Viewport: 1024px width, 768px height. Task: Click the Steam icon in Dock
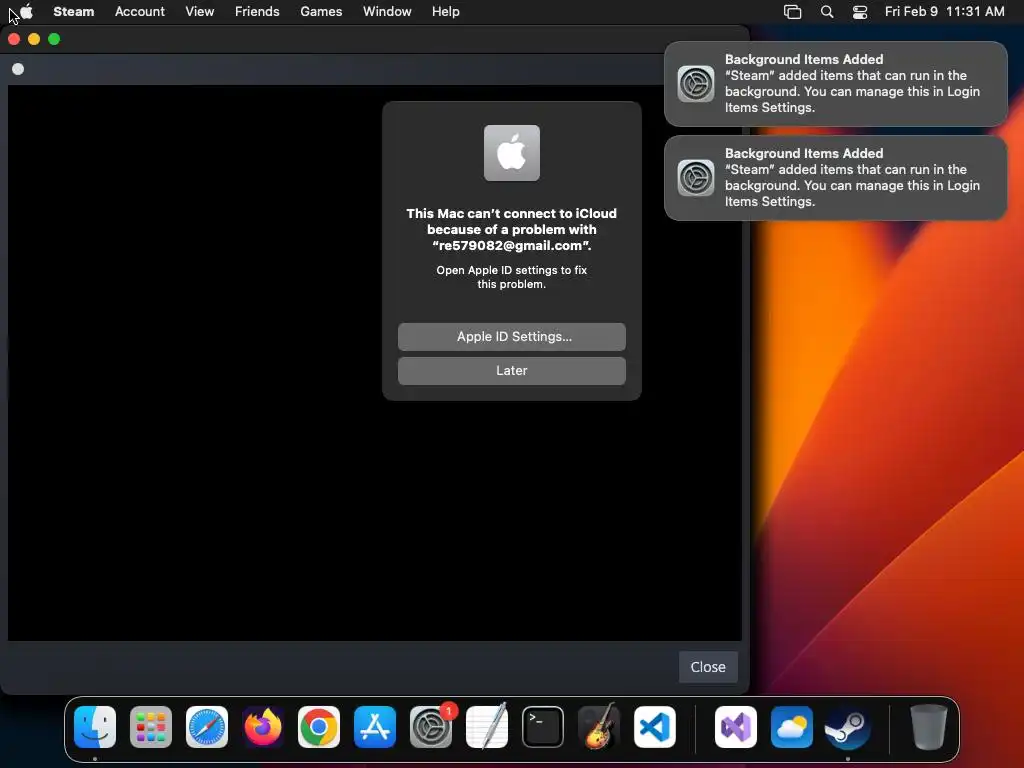pyautogui.click(x=848, y=727)
